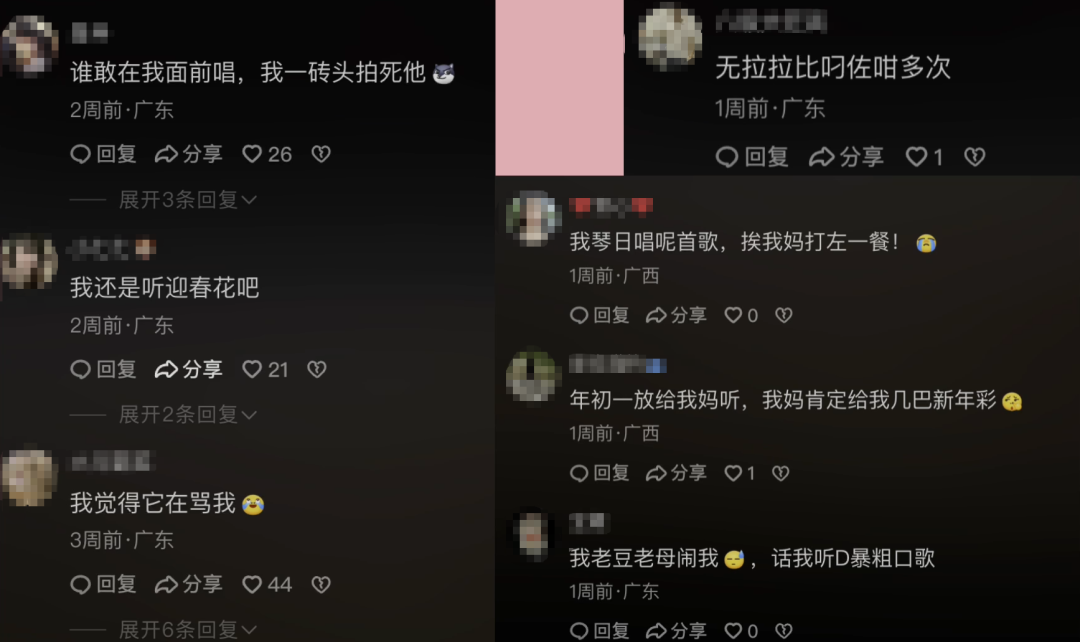Like the comment with 26 likes
The image size is (1080, 642).
click(x=267, y=154)
